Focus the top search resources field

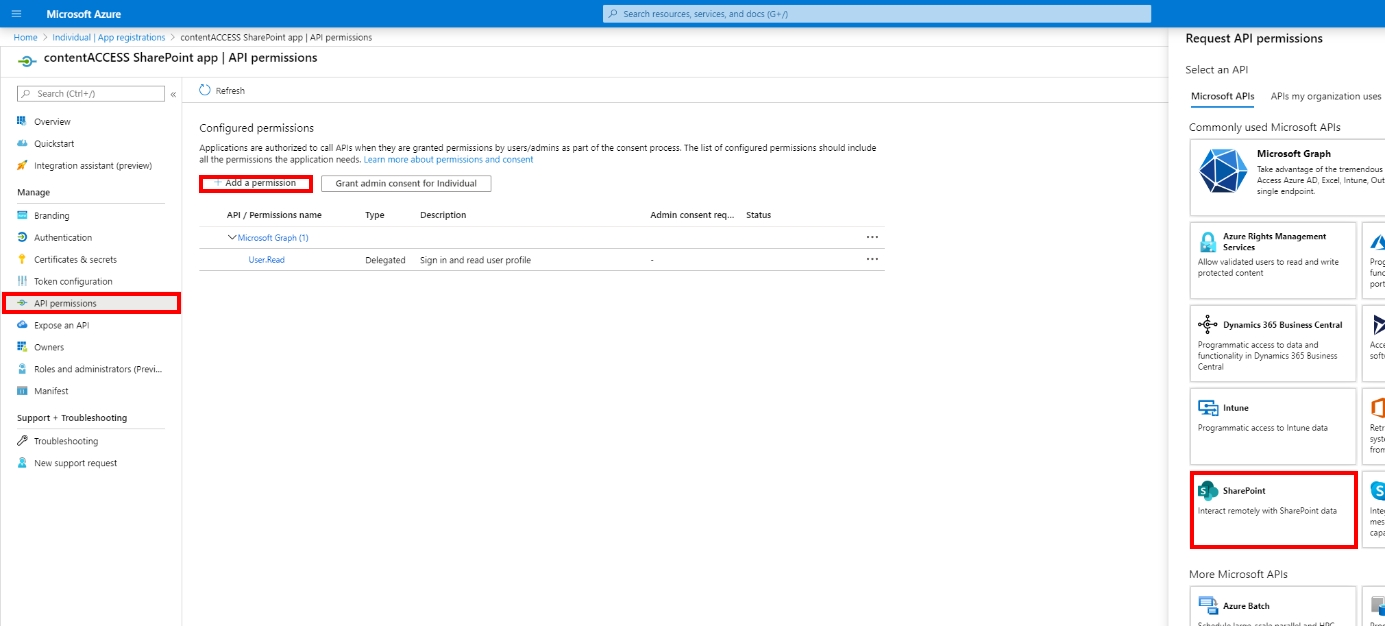point(877,14)
